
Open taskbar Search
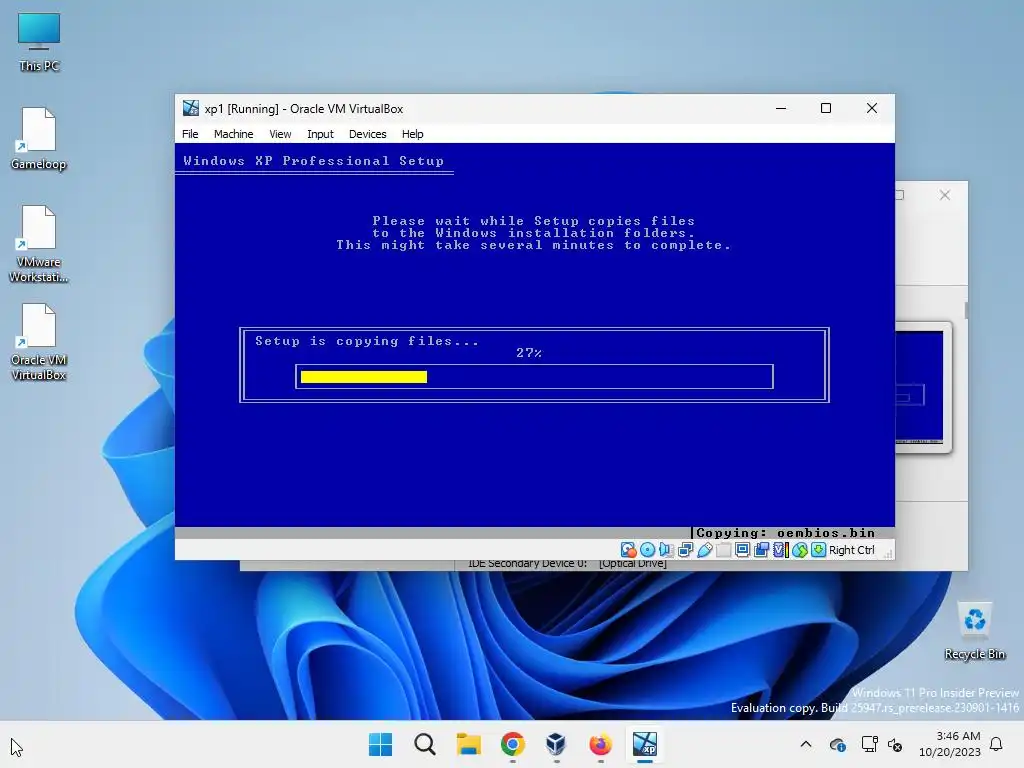pos(424,744)
